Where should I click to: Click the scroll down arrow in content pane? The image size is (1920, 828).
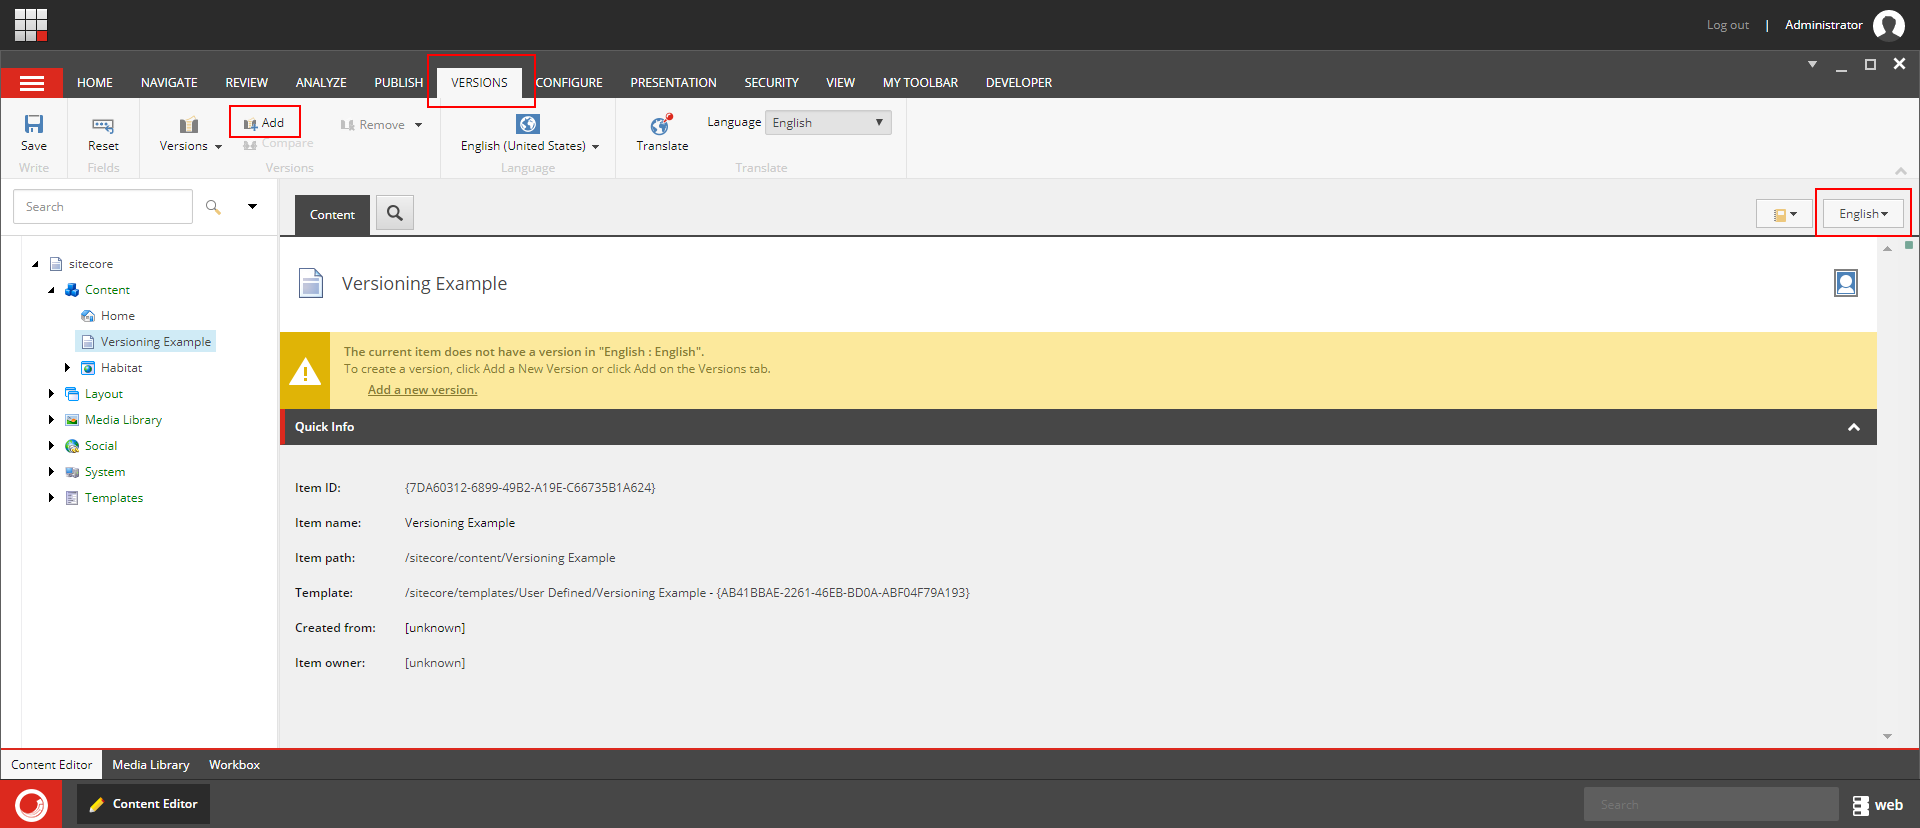1887,736
